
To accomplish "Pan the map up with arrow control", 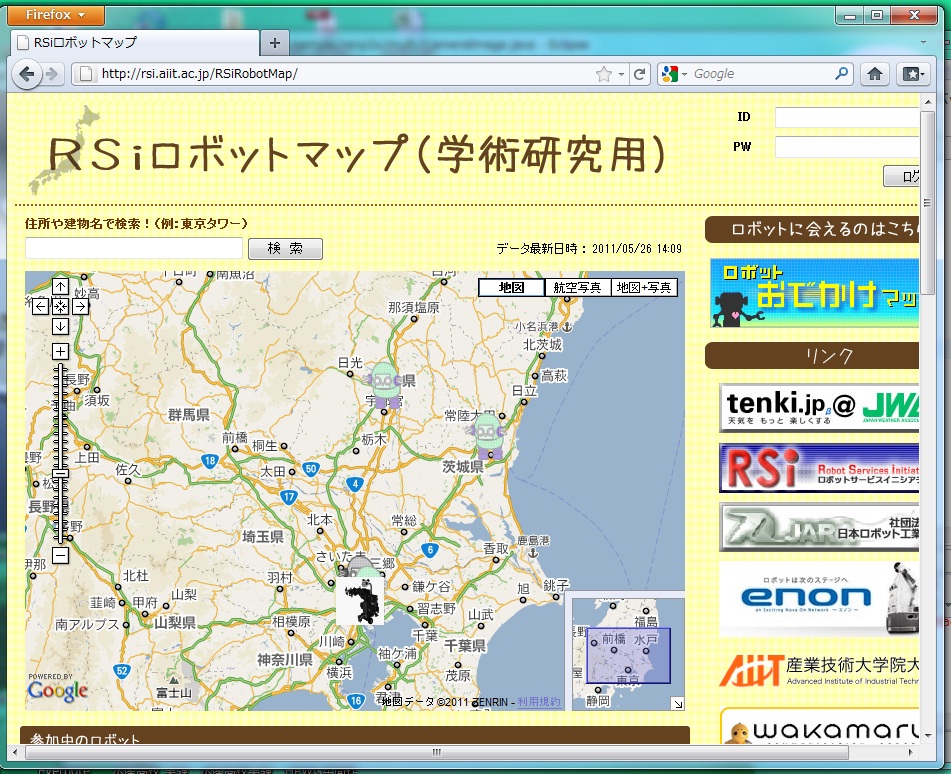I will 60,287.
